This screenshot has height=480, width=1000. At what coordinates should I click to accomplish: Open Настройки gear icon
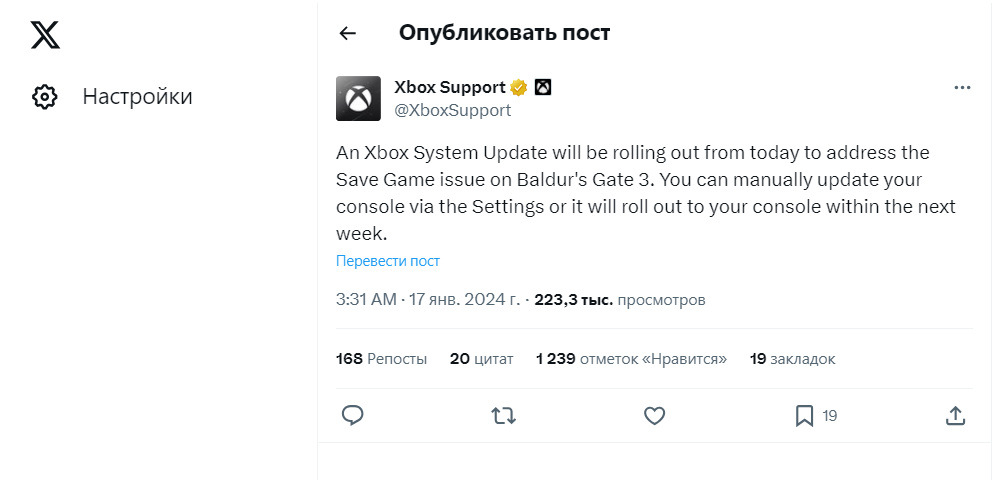pyautogui.click(x=45, y=97)
